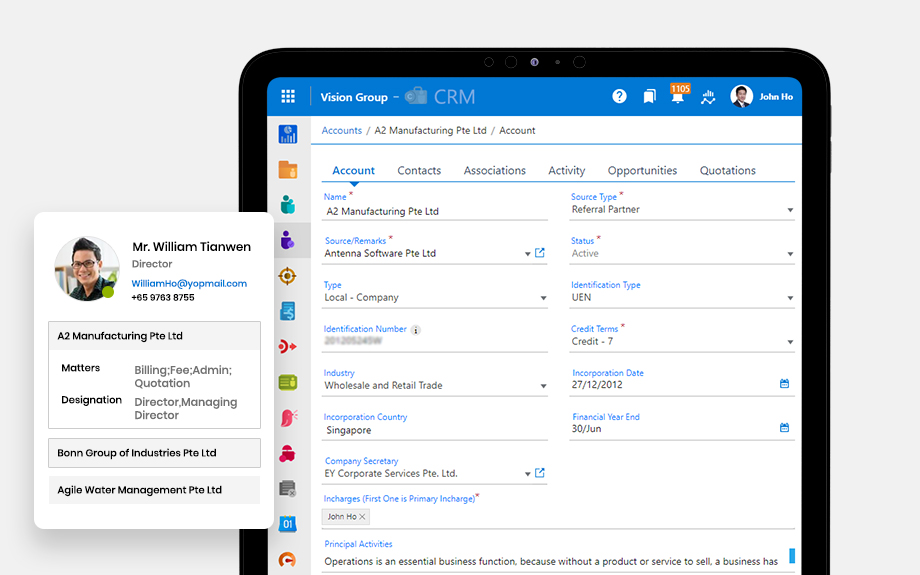
Task: Expand Source Type dropdown
Action: 790,210
